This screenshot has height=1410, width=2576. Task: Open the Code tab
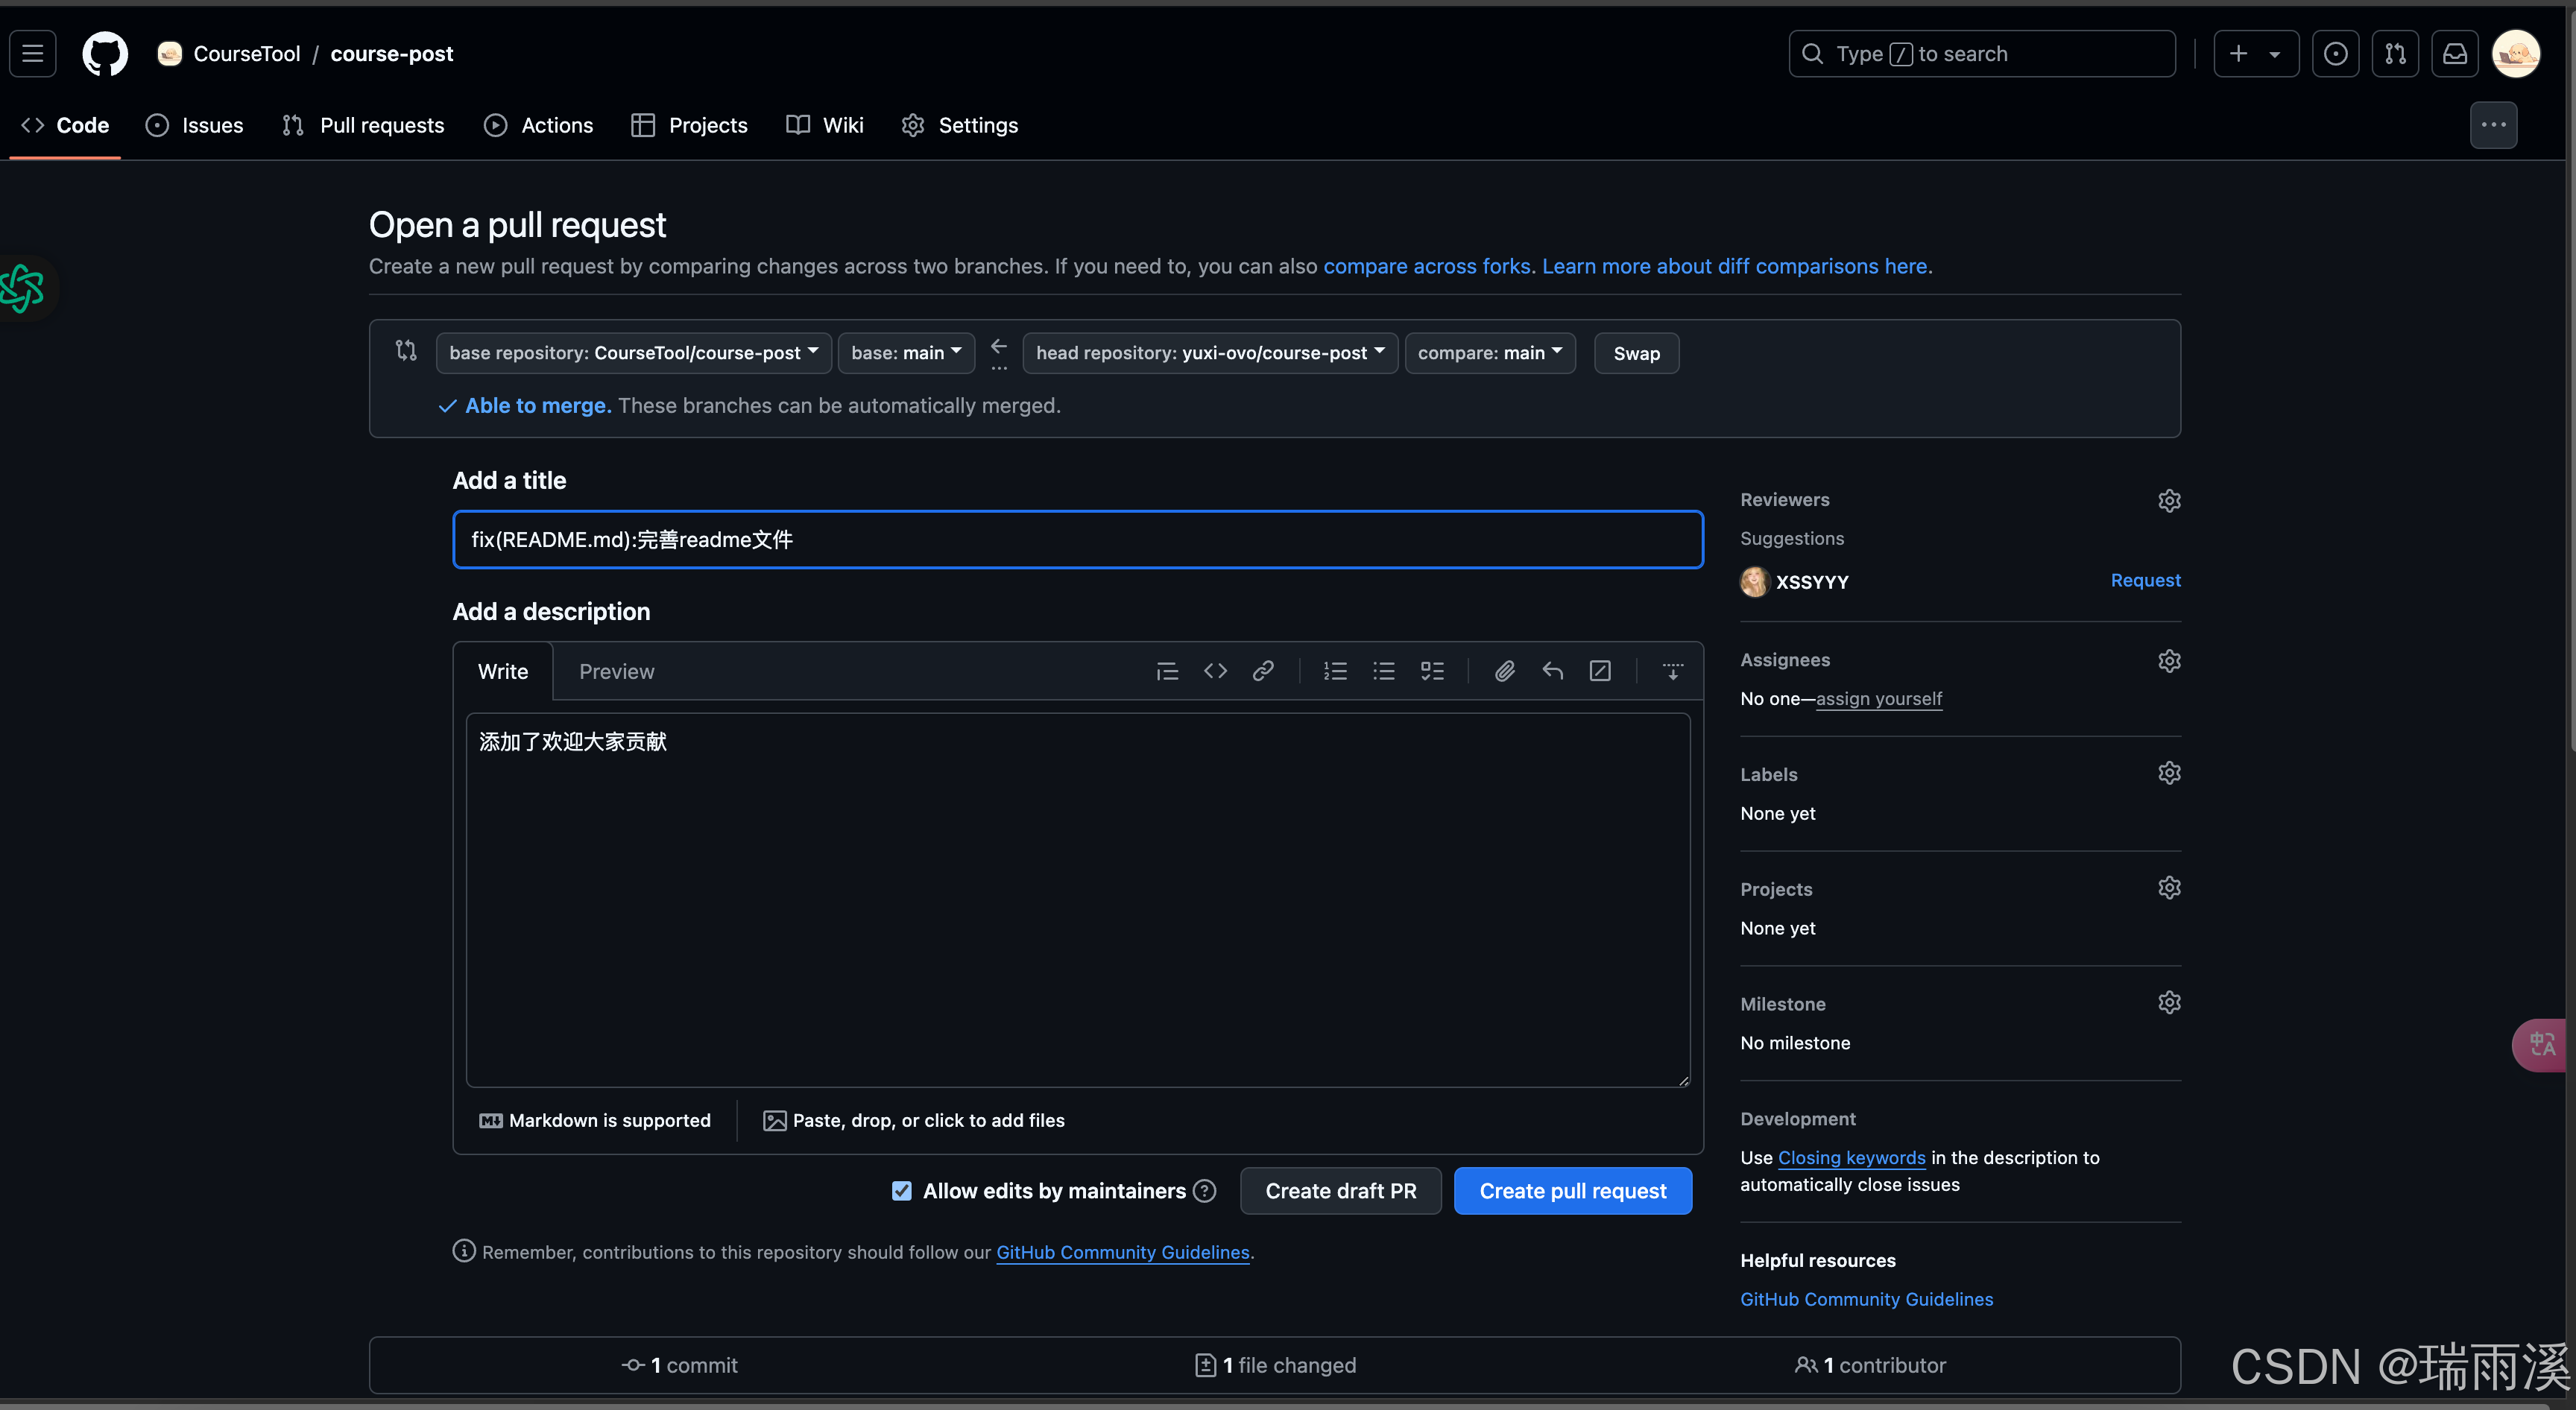[65, 125]
